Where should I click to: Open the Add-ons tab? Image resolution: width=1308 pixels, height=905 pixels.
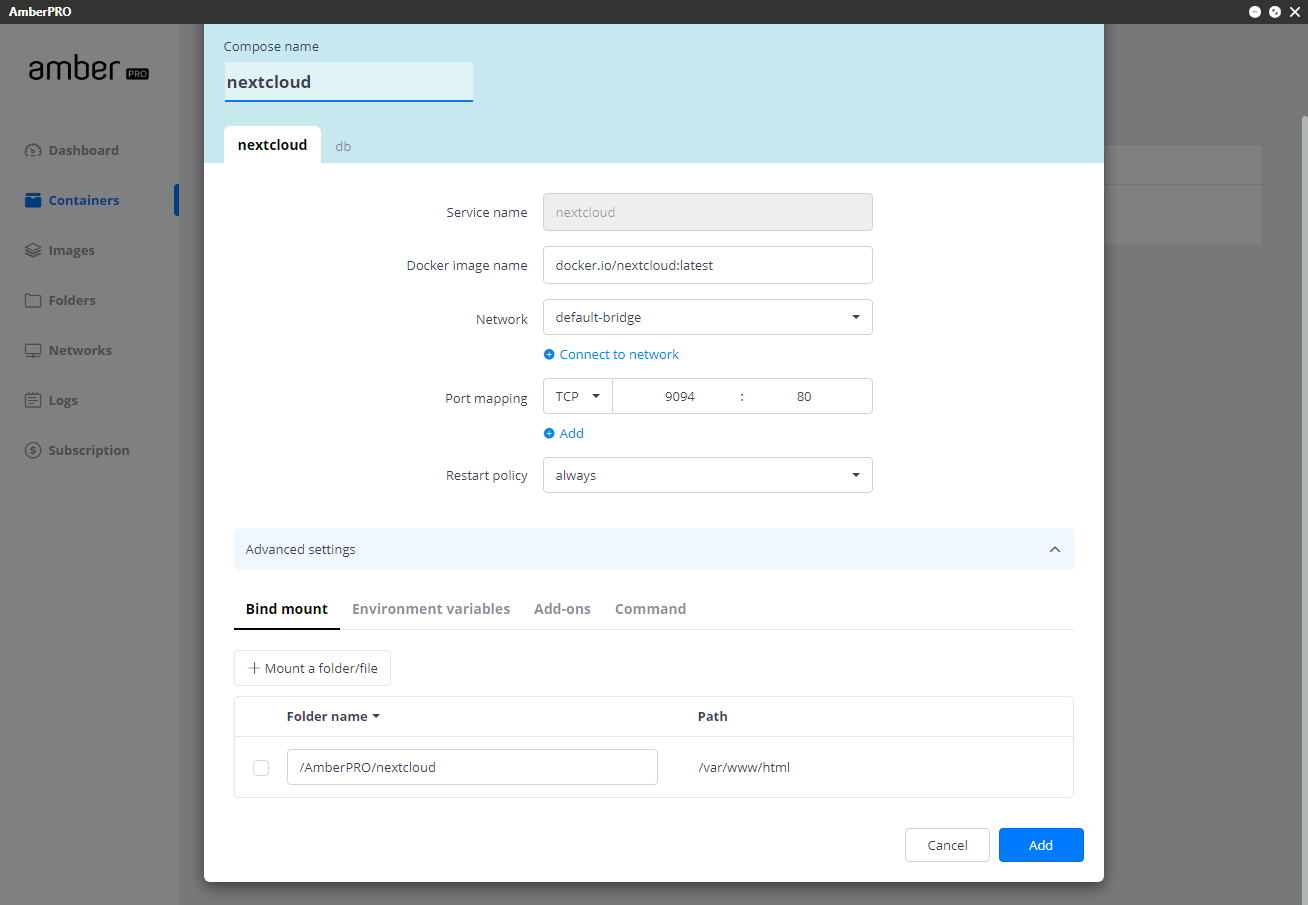click(562, 609)
